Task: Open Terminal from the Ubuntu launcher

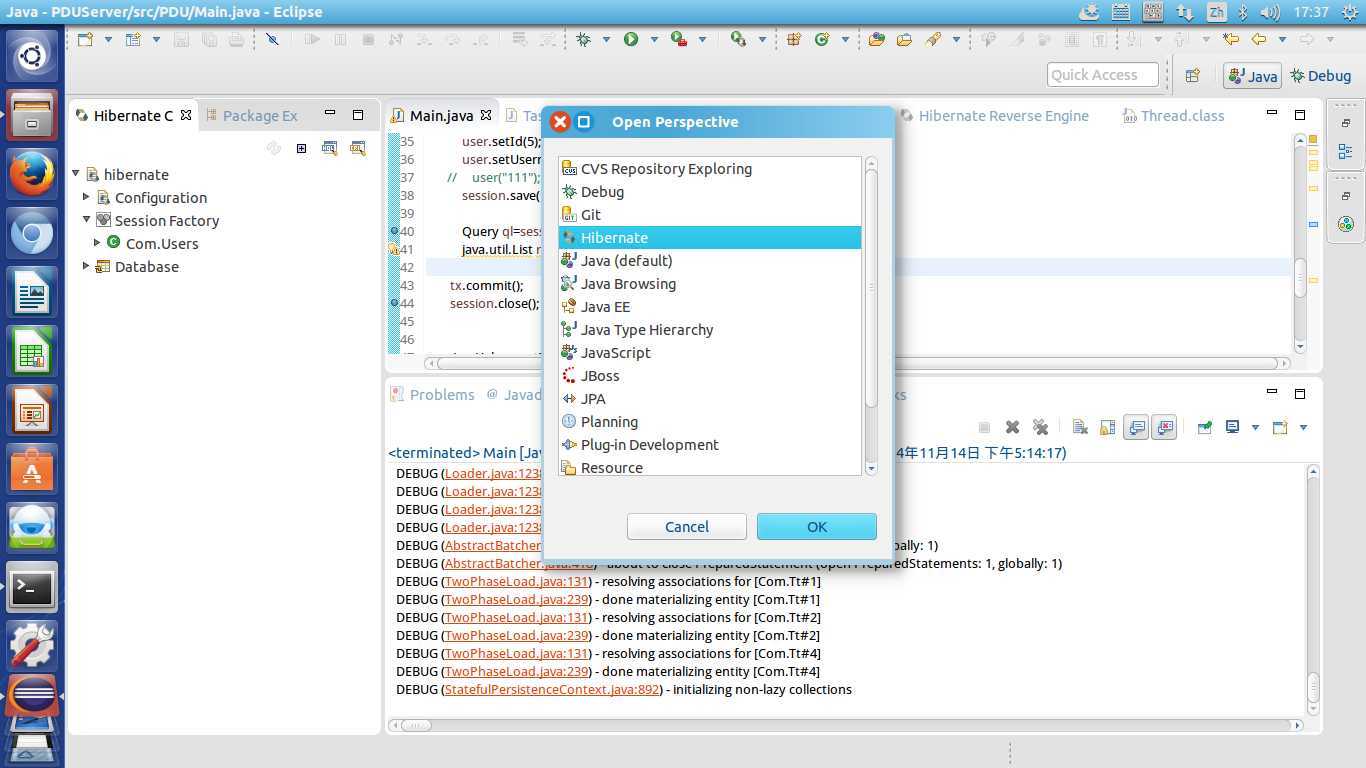Action: 32,589
